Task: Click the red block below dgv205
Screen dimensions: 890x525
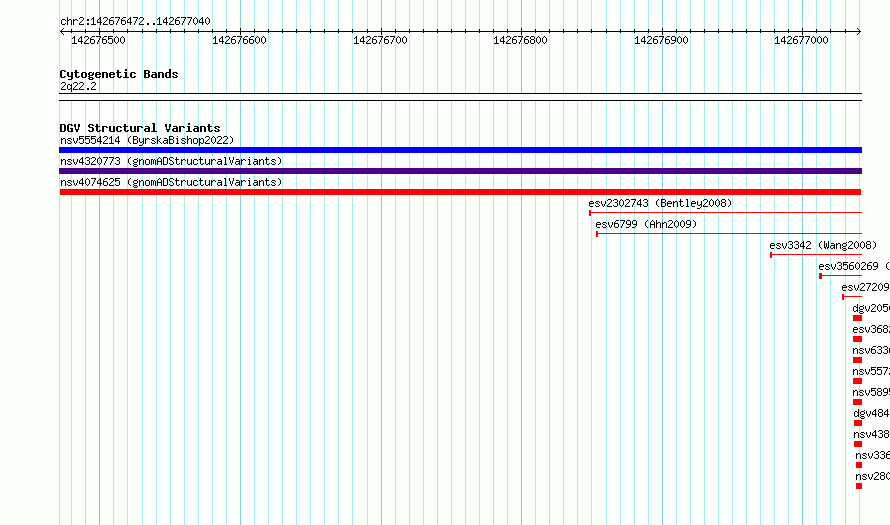Action: (858, 318)
